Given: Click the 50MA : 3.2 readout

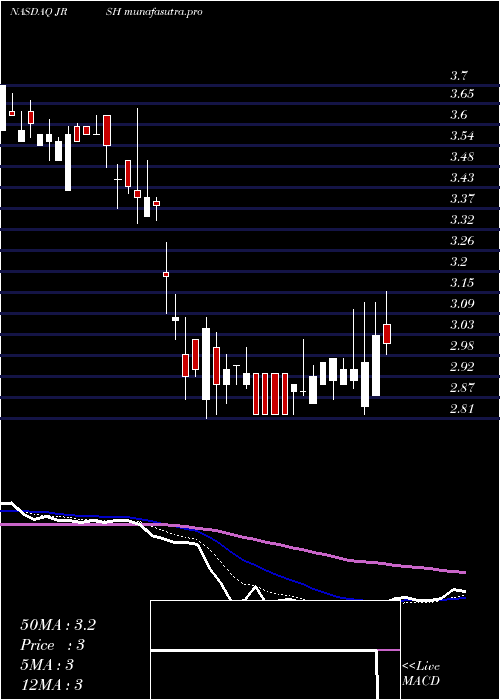Looking at the screenshot, I should click(x=58, y=625).
